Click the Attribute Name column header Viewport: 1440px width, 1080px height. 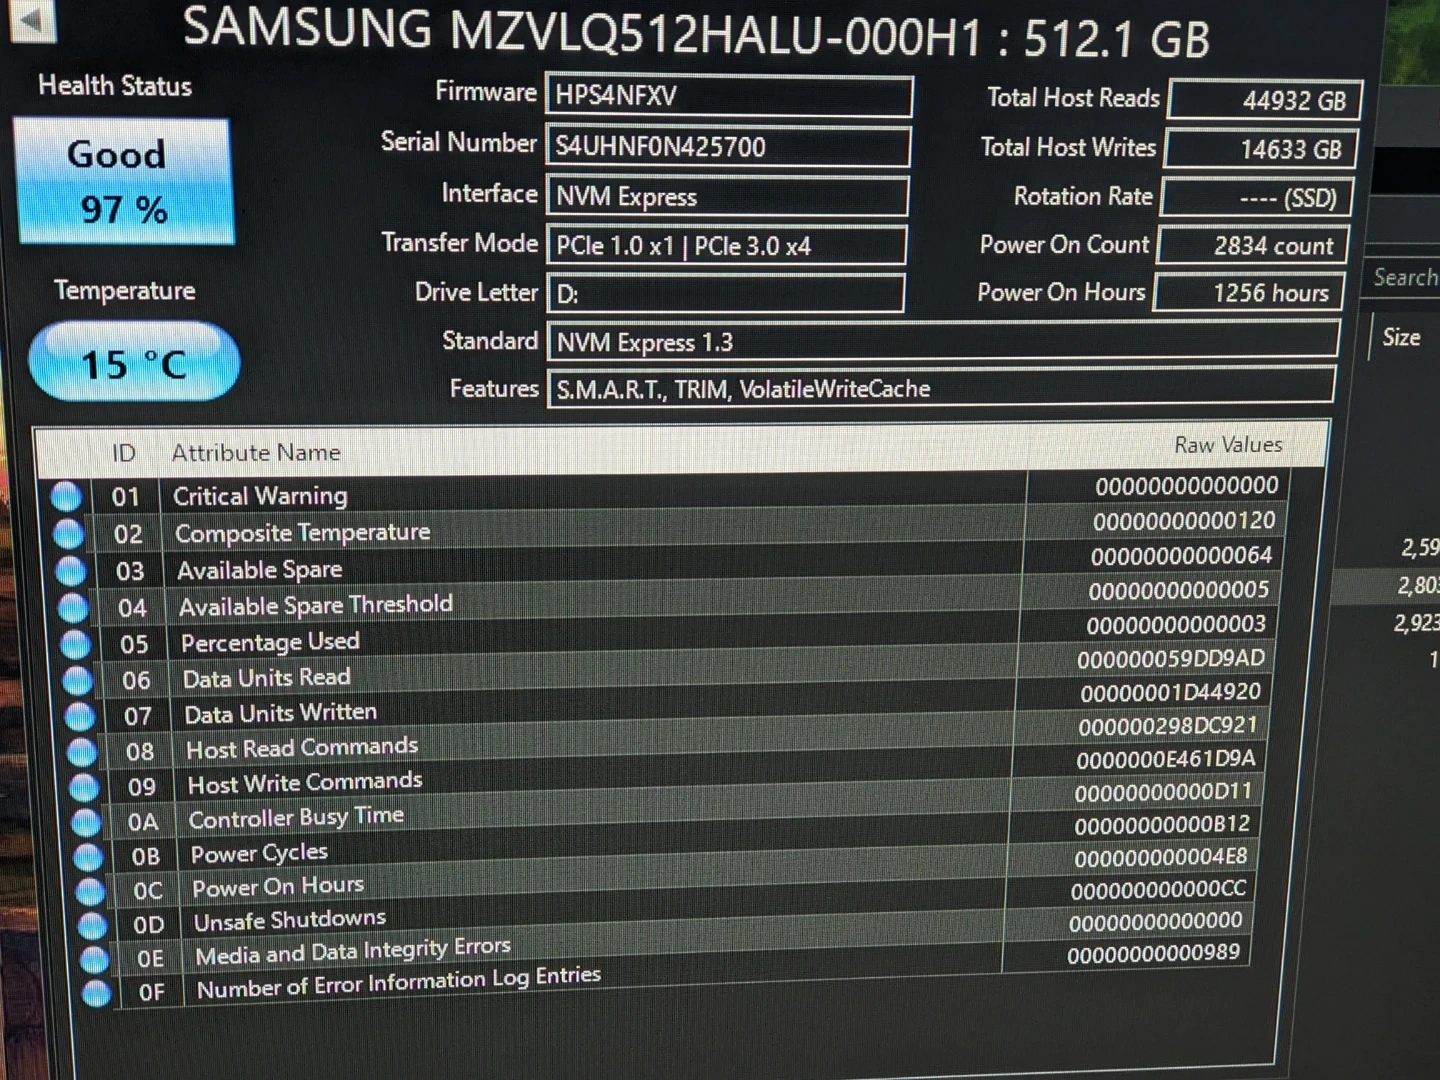256,453
